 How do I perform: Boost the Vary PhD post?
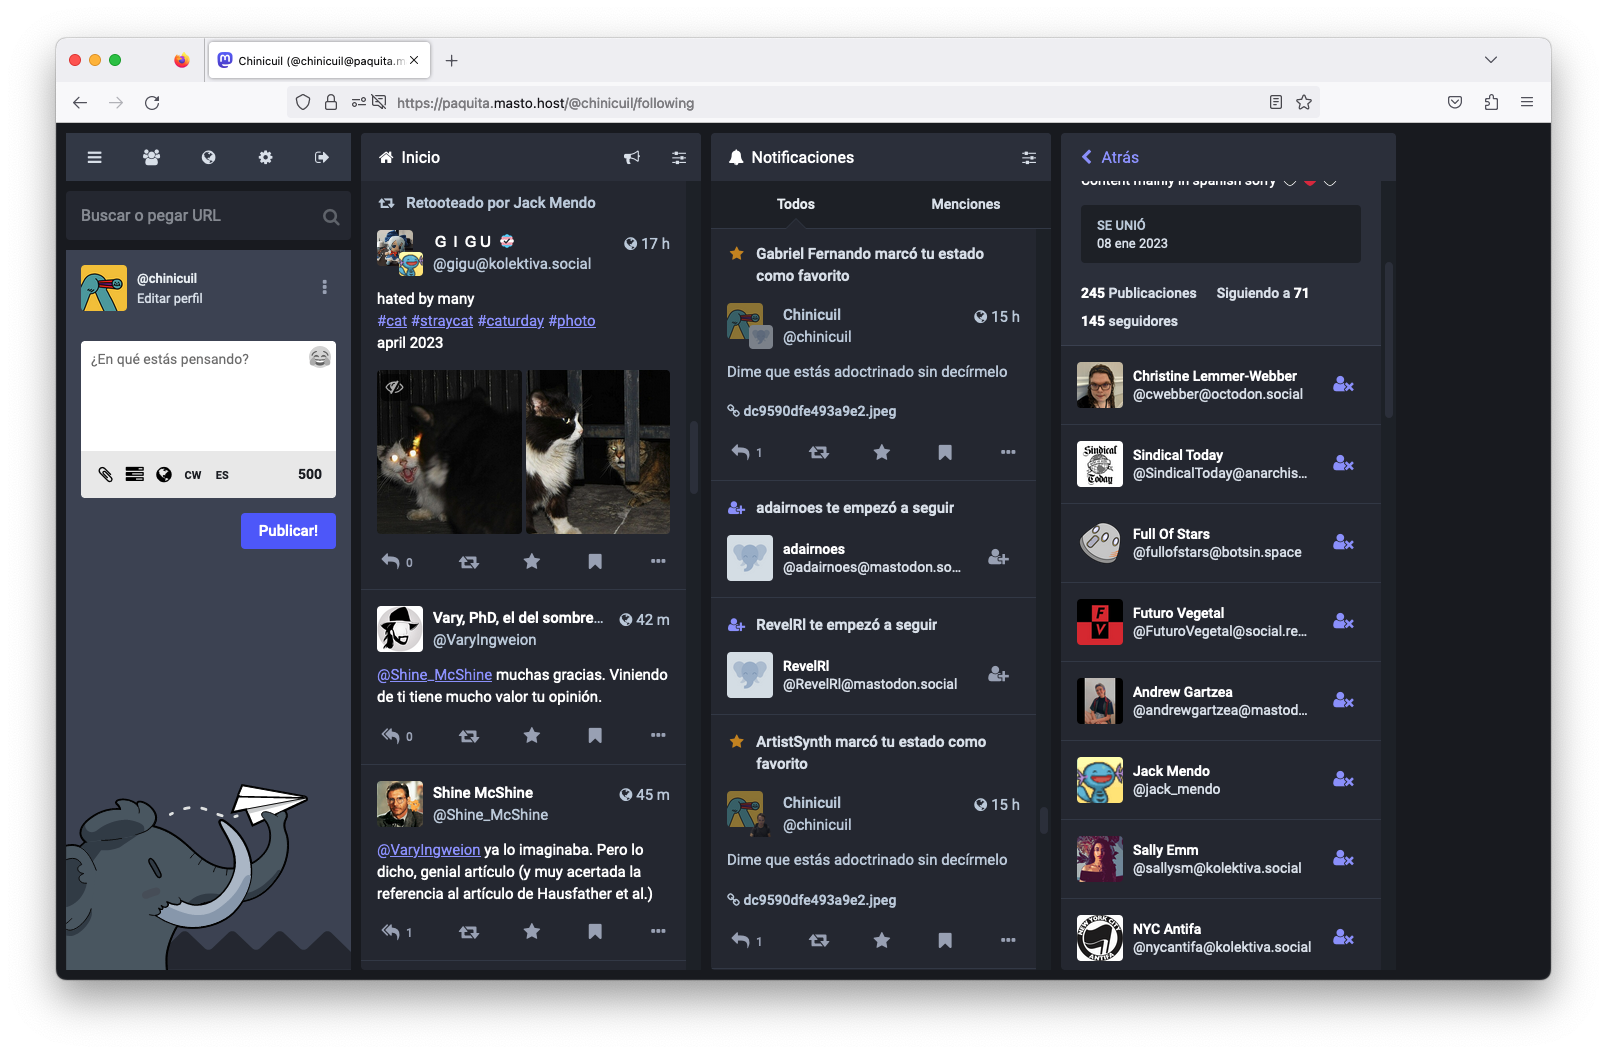(469, 736)
